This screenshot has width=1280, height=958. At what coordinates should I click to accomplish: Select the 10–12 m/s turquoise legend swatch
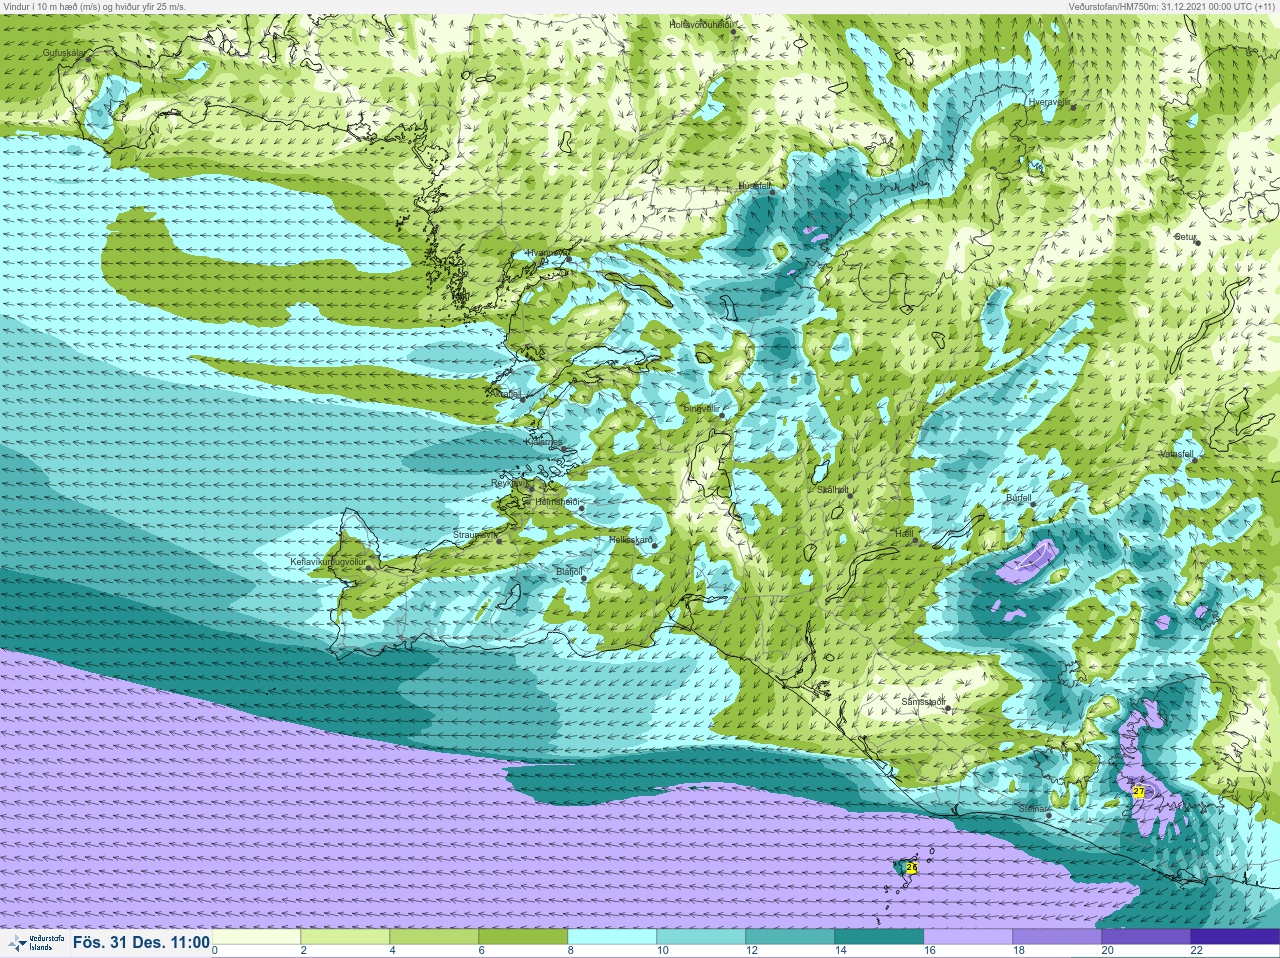pos(701,938)
